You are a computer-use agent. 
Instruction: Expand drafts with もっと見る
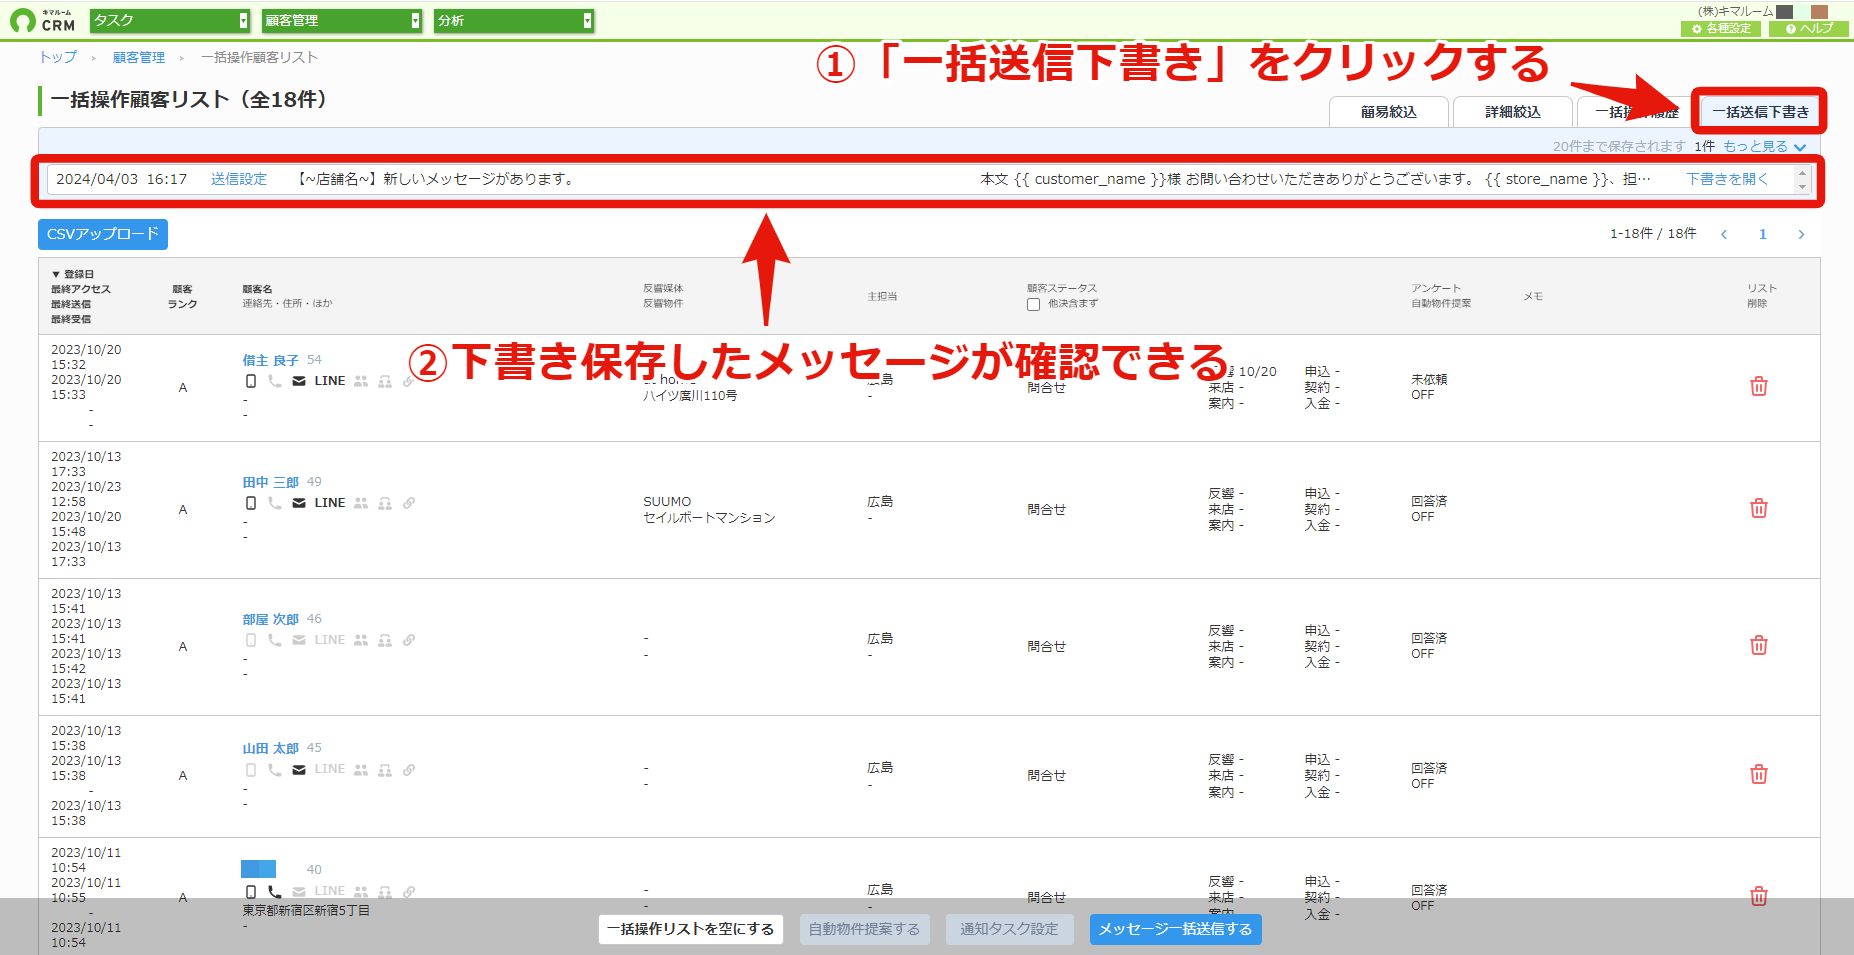point(1764,146)
